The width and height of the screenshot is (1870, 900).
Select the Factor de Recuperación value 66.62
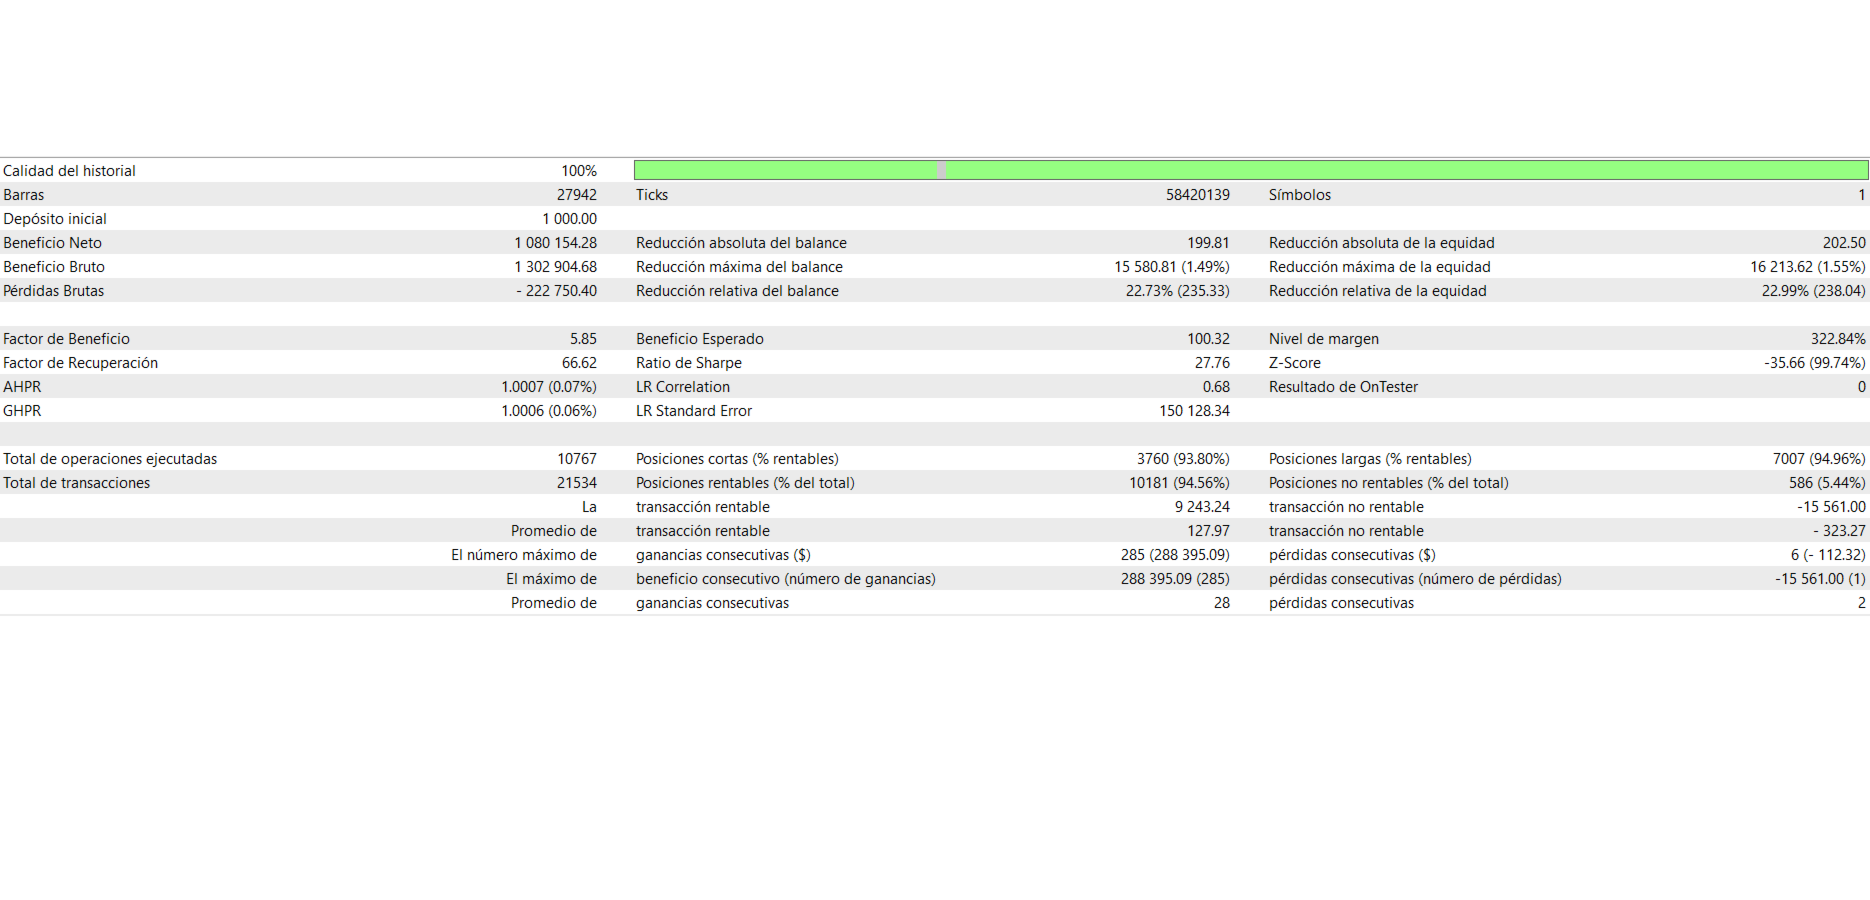(x=579, y=363)
